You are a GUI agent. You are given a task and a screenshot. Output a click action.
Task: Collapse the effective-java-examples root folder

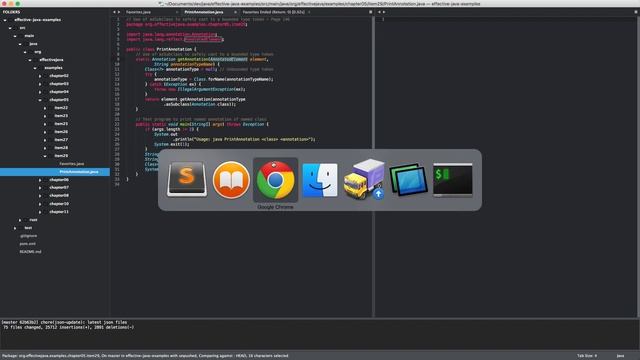pyautogui.click(x=5, y=20)
